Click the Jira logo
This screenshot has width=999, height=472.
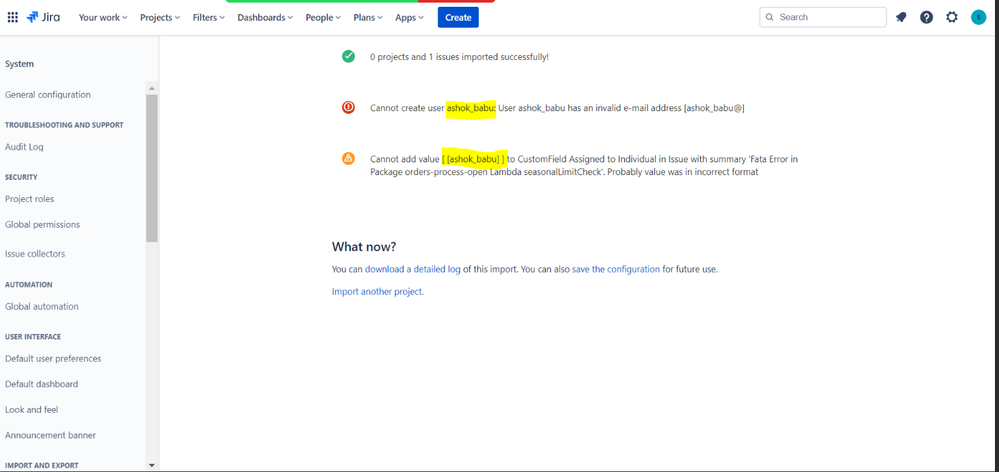(43, 17)
